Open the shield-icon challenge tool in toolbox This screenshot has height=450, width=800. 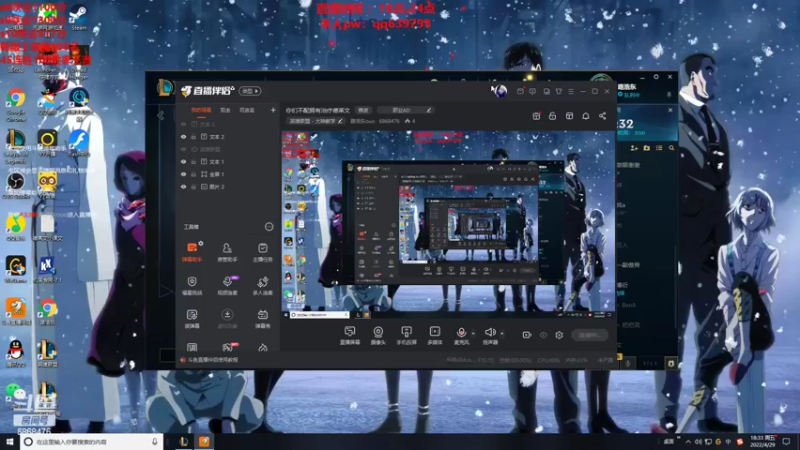192,286
